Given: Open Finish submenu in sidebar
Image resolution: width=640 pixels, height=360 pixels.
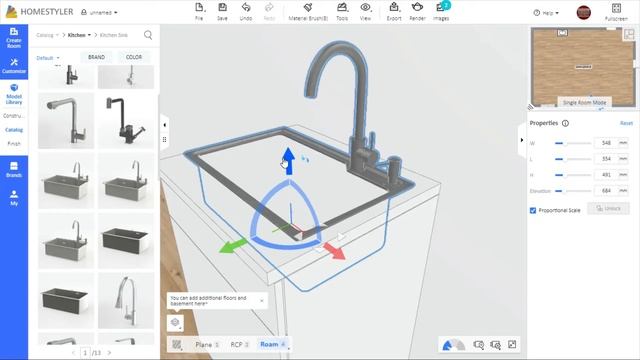Looking at the screenshot, I should 14,144.
